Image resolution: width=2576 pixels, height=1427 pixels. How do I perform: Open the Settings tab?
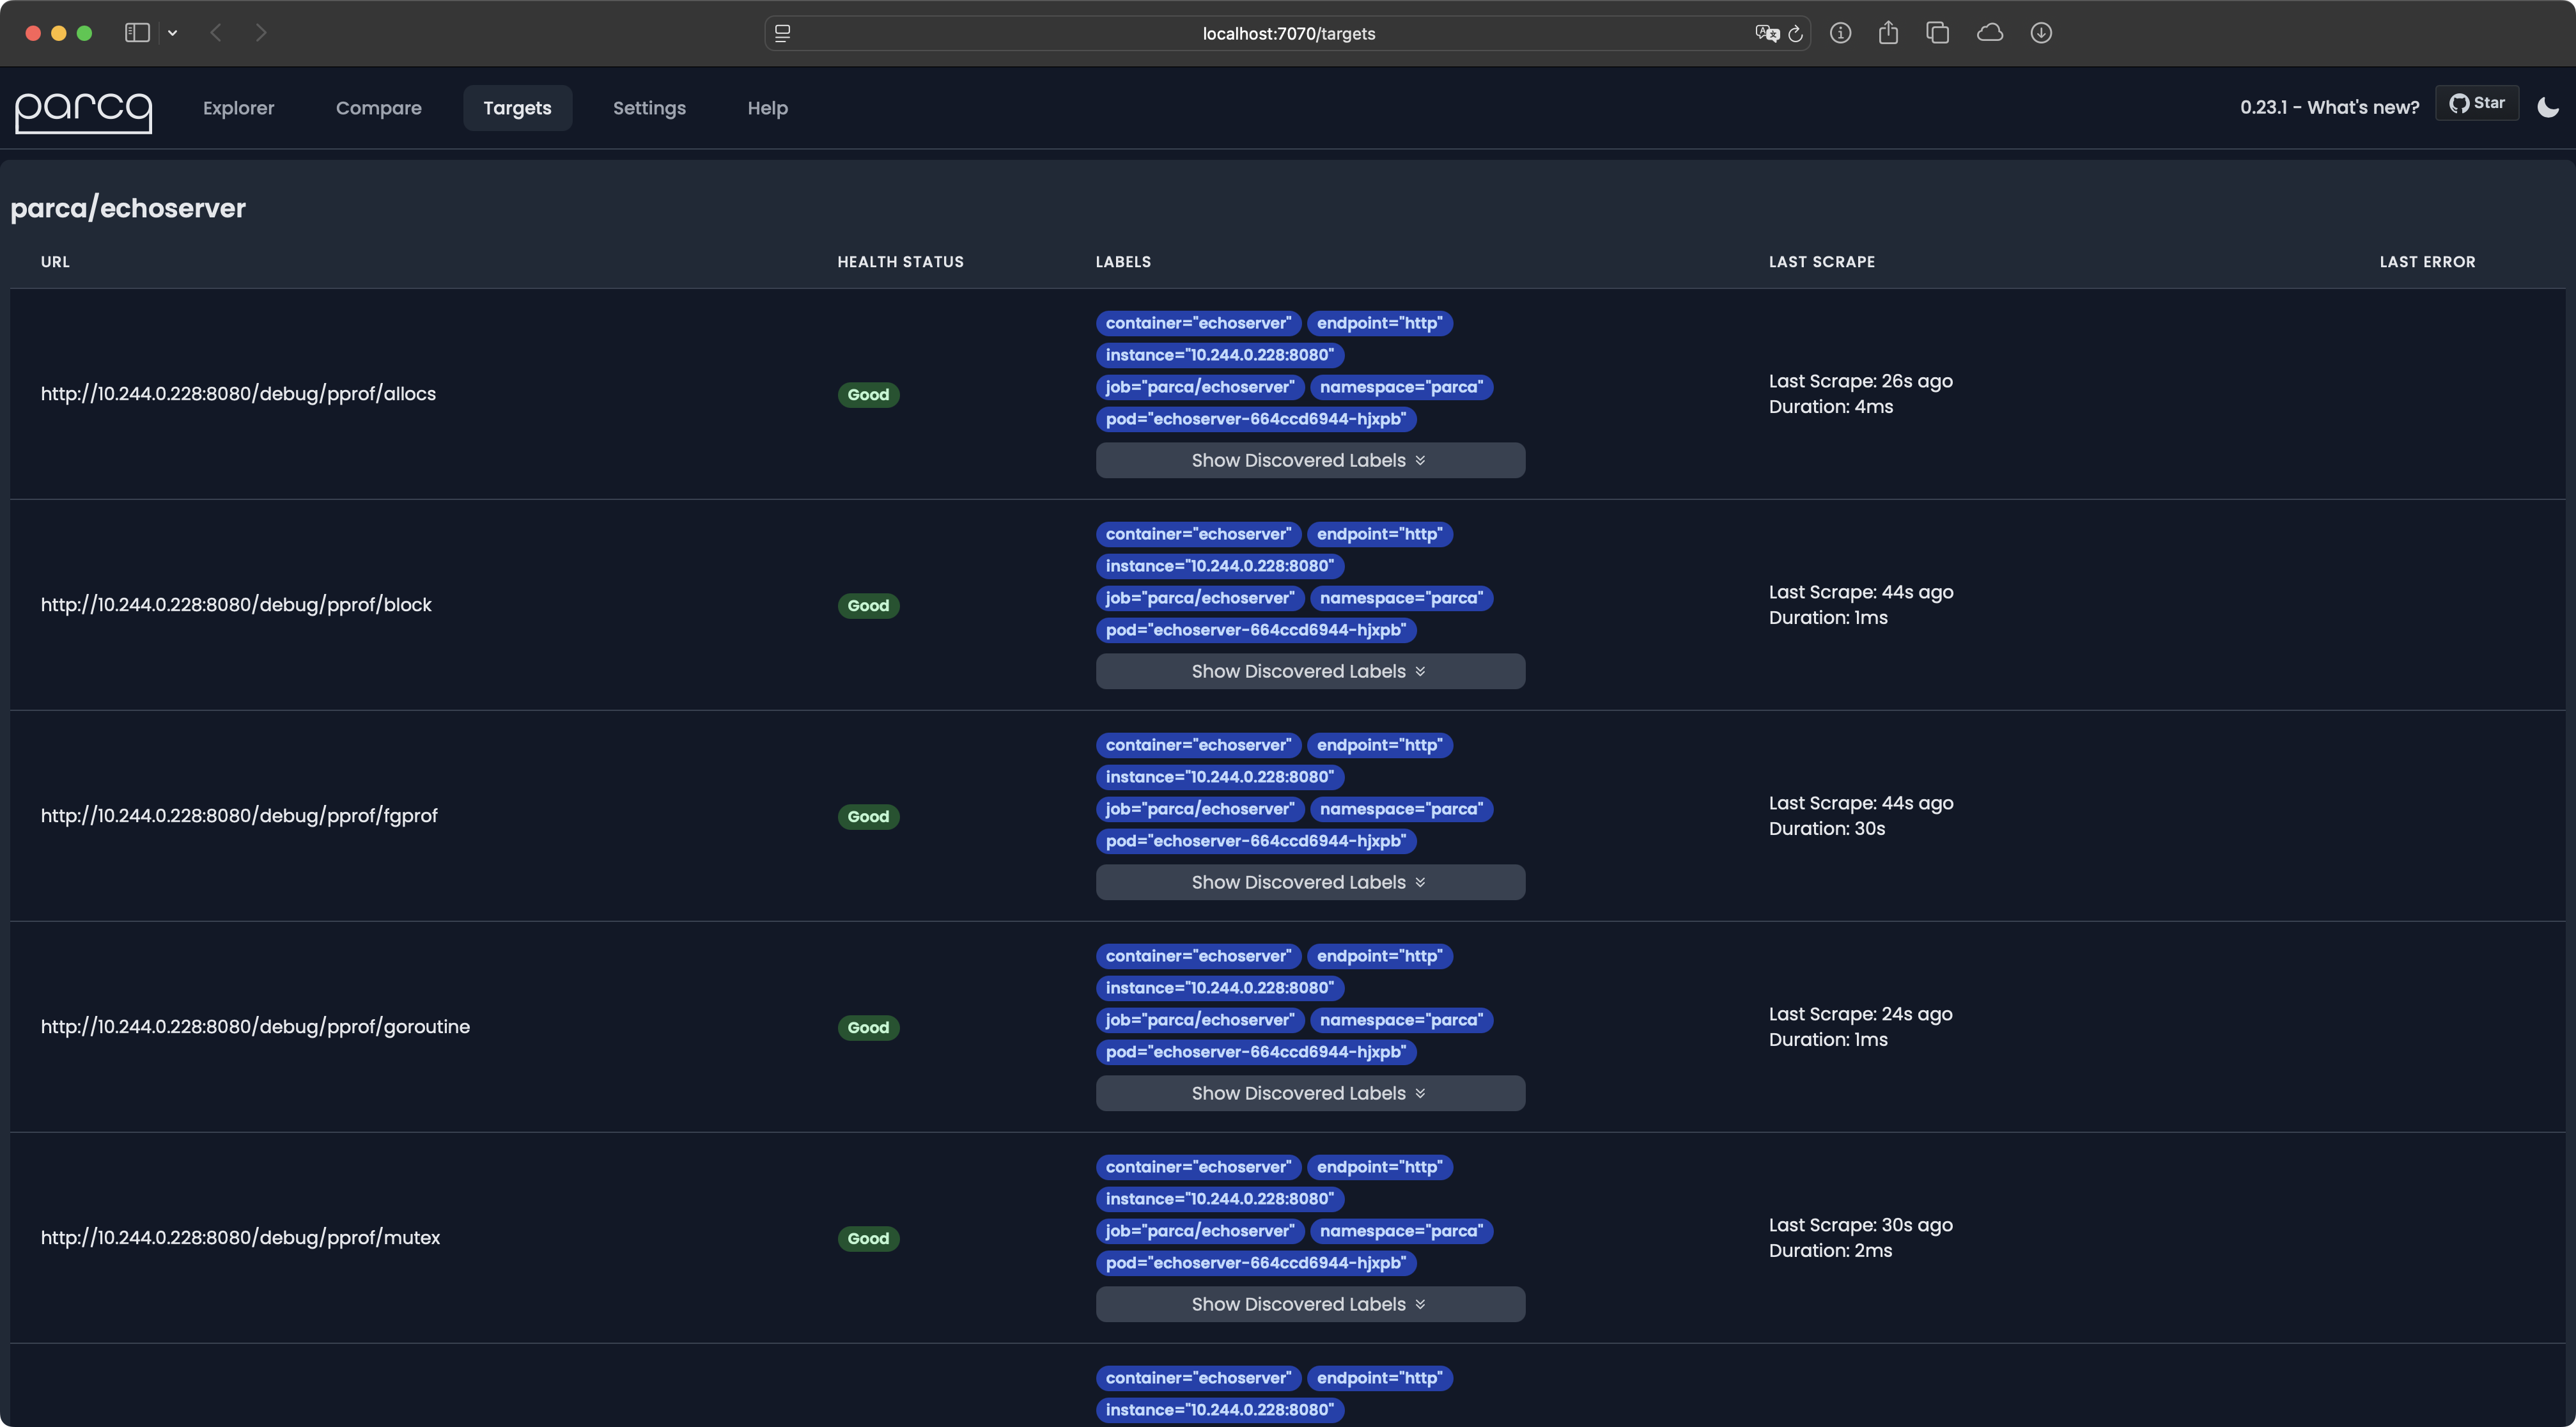649,108
